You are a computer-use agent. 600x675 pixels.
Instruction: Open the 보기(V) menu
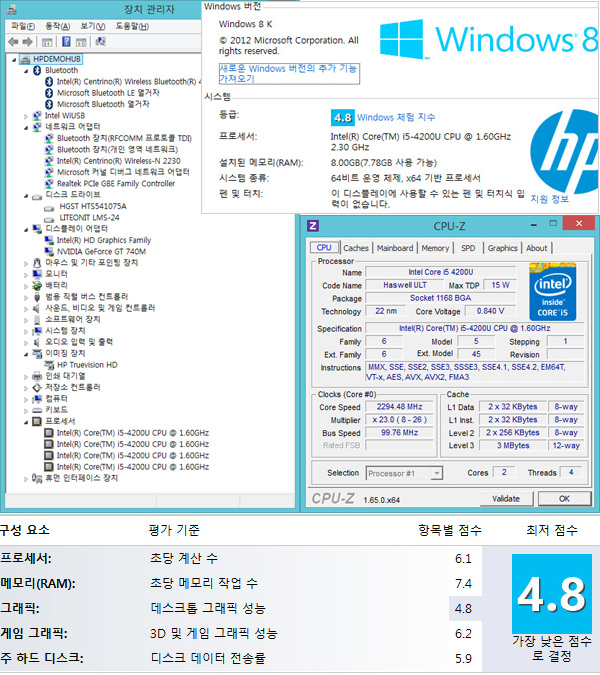[x=93, y=26]
